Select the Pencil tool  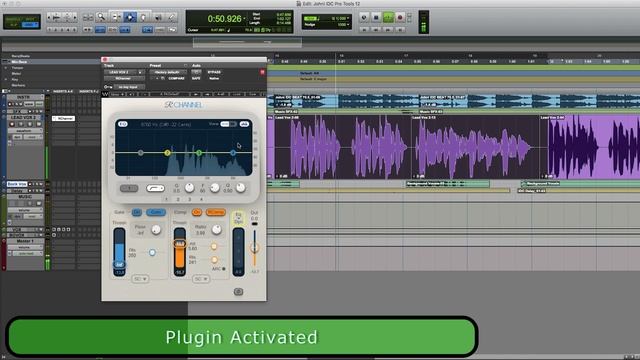click(172, 17)
